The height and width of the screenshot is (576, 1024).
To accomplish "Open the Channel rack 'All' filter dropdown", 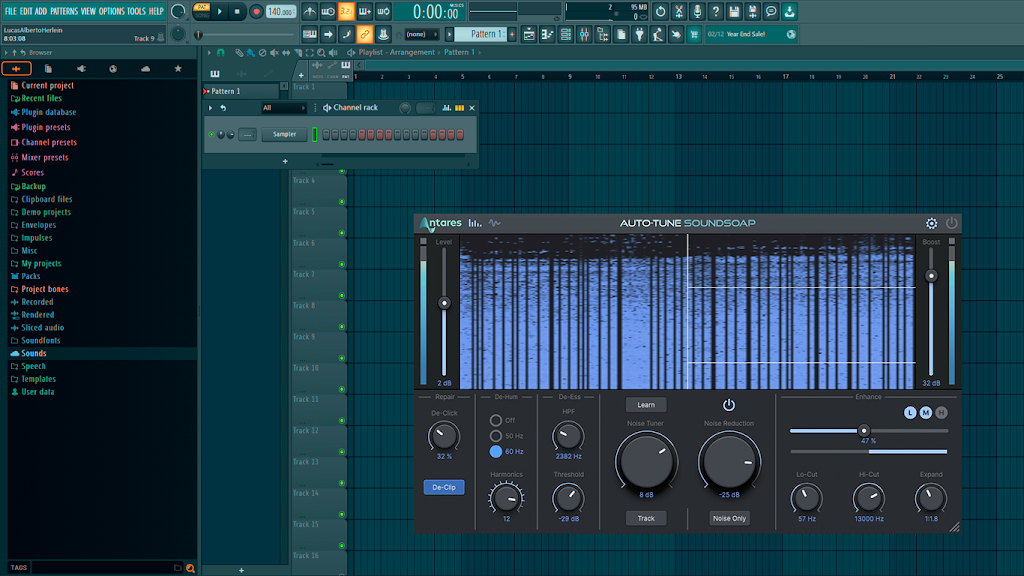I will click(283, 108).
